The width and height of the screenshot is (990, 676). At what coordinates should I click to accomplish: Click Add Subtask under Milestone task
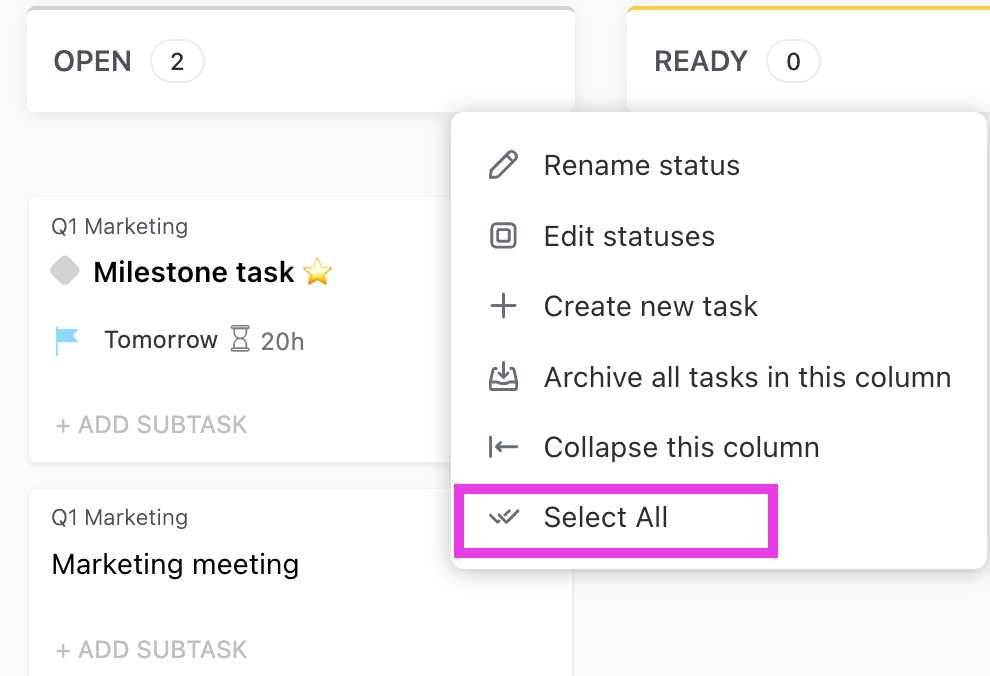click(x=151, y=425)
